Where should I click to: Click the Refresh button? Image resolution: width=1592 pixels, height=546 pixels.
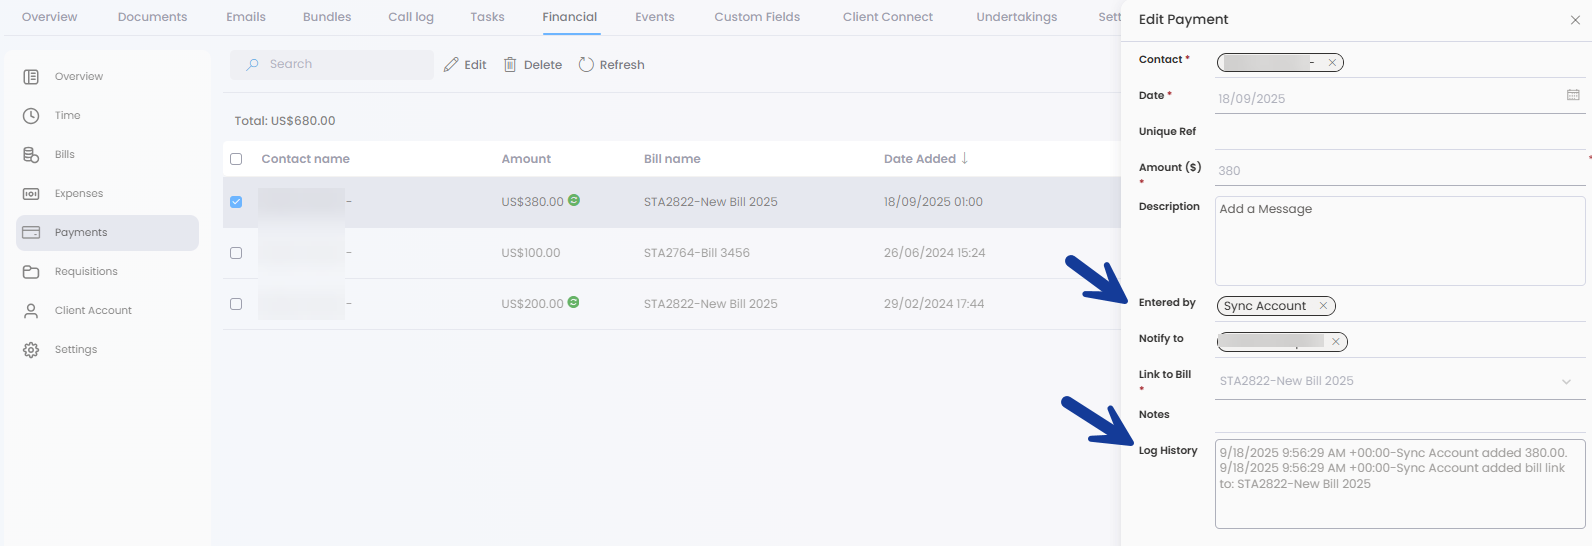[x=611, y=65]
